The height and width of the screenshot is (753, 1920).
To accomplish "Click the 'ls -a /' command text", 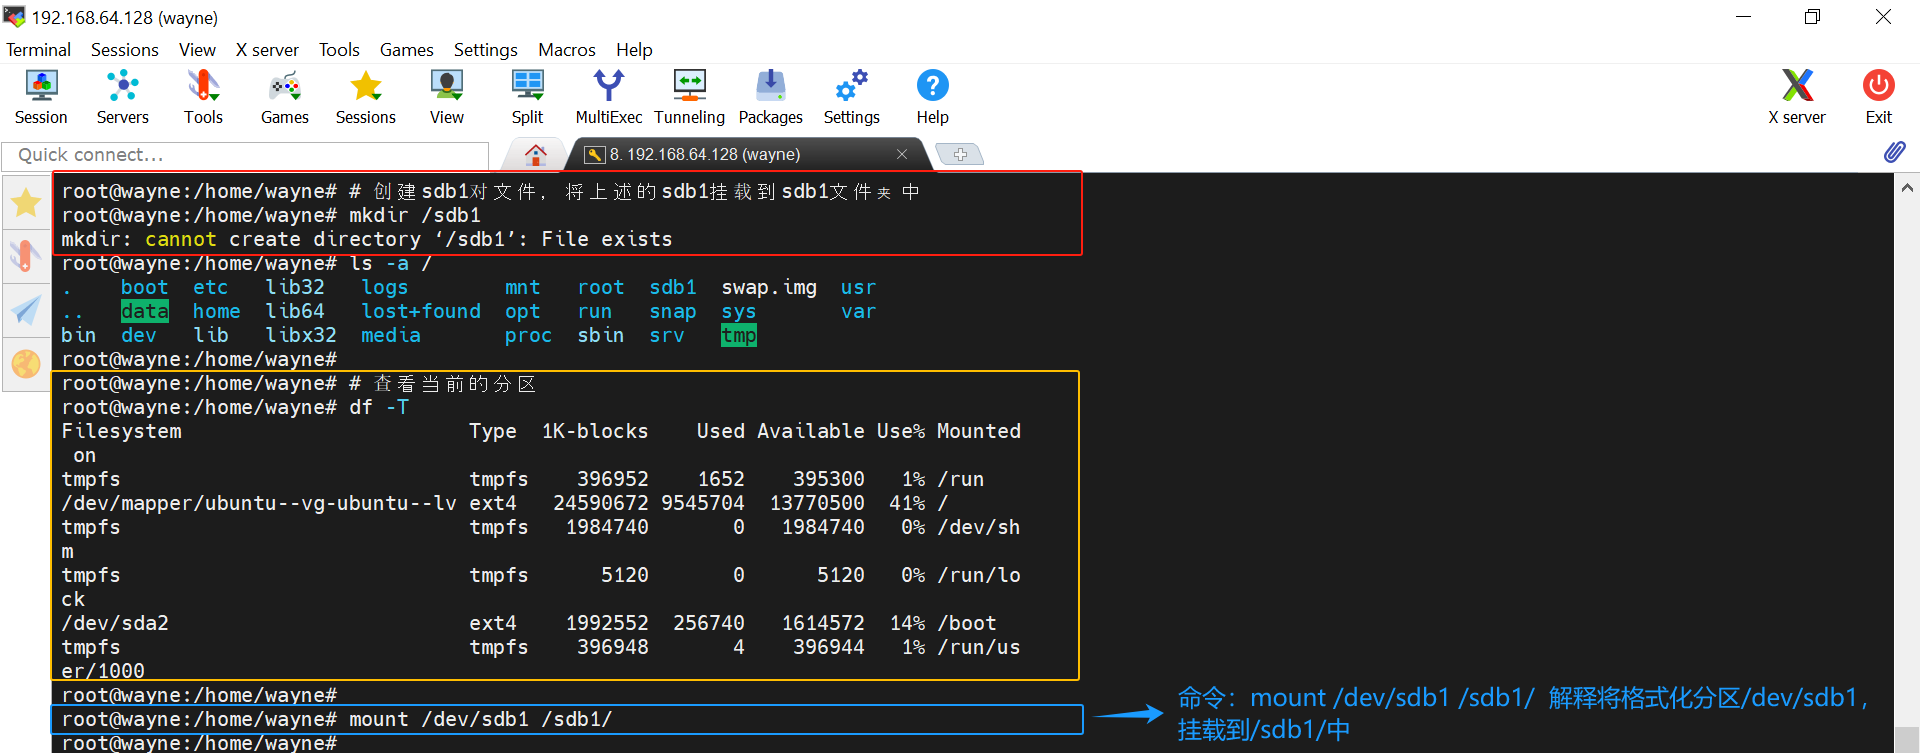I will pyautogui.click(x=391, y=263).
